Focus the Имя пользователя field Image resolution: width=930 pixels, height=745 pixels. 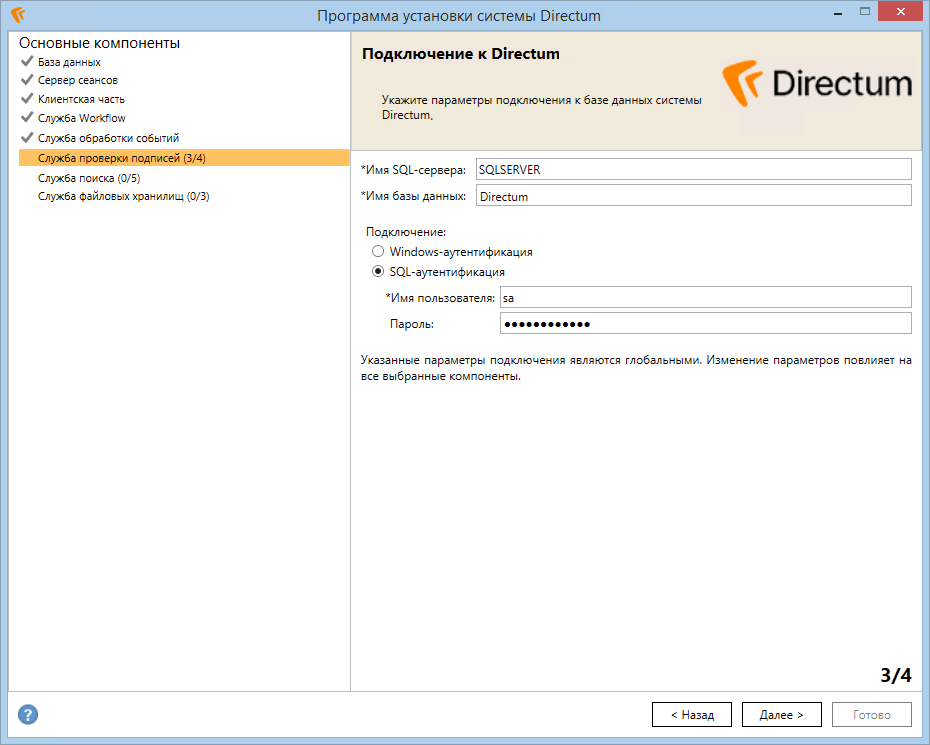click(x=704, y=297)
